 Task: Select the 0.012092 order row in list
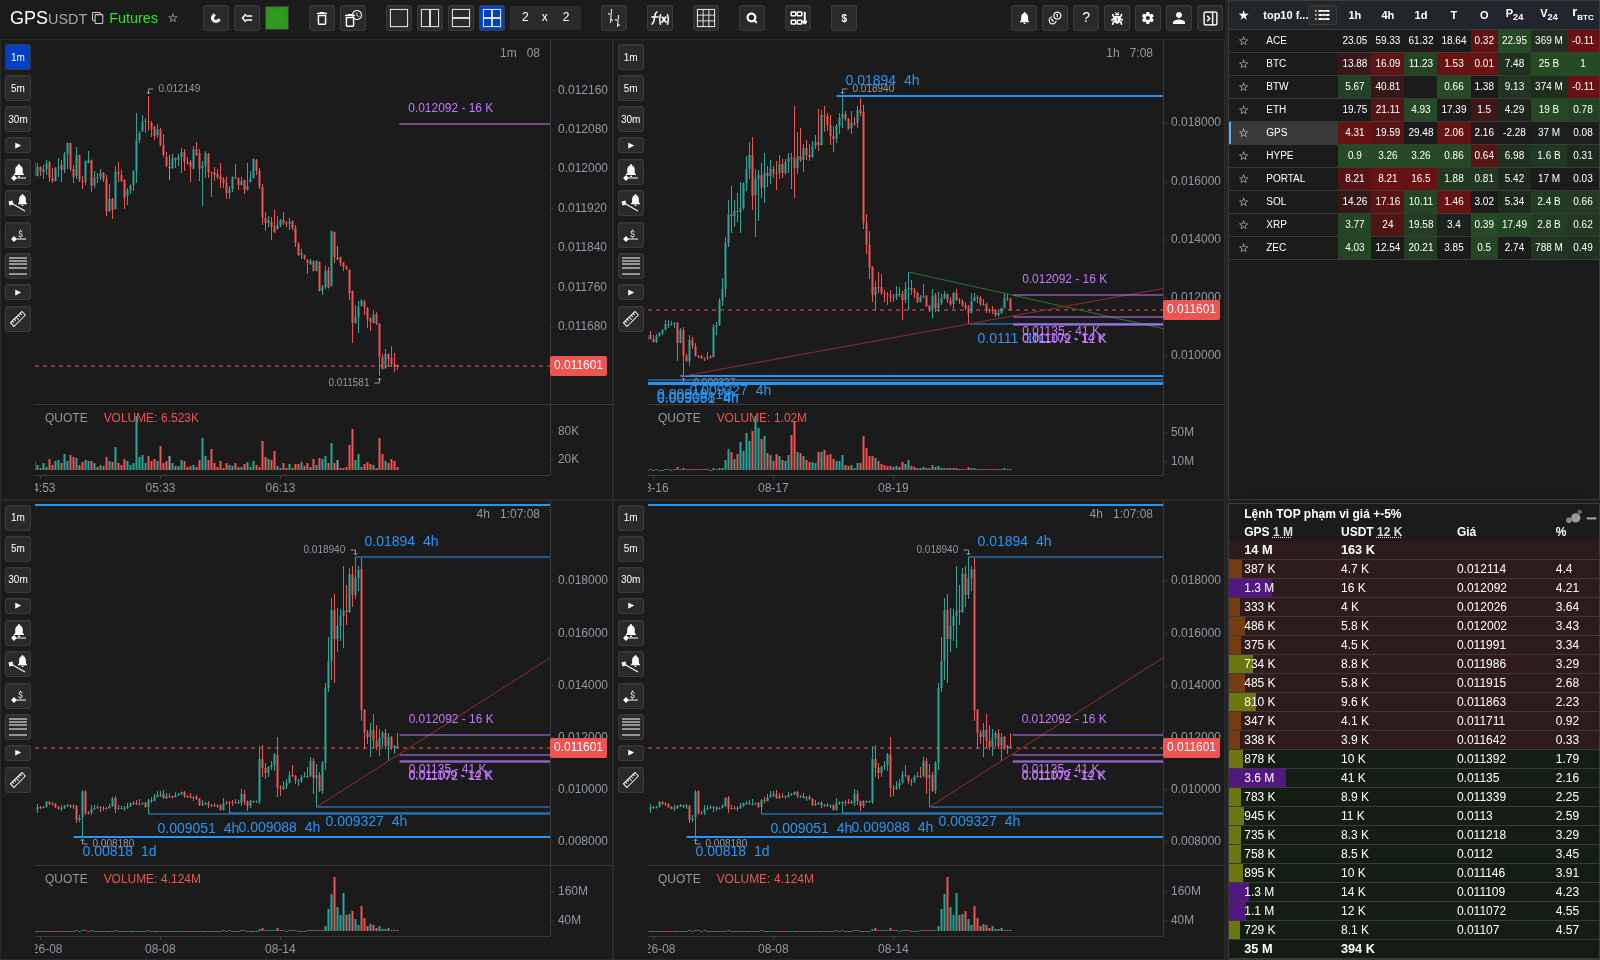[1414, 588]
